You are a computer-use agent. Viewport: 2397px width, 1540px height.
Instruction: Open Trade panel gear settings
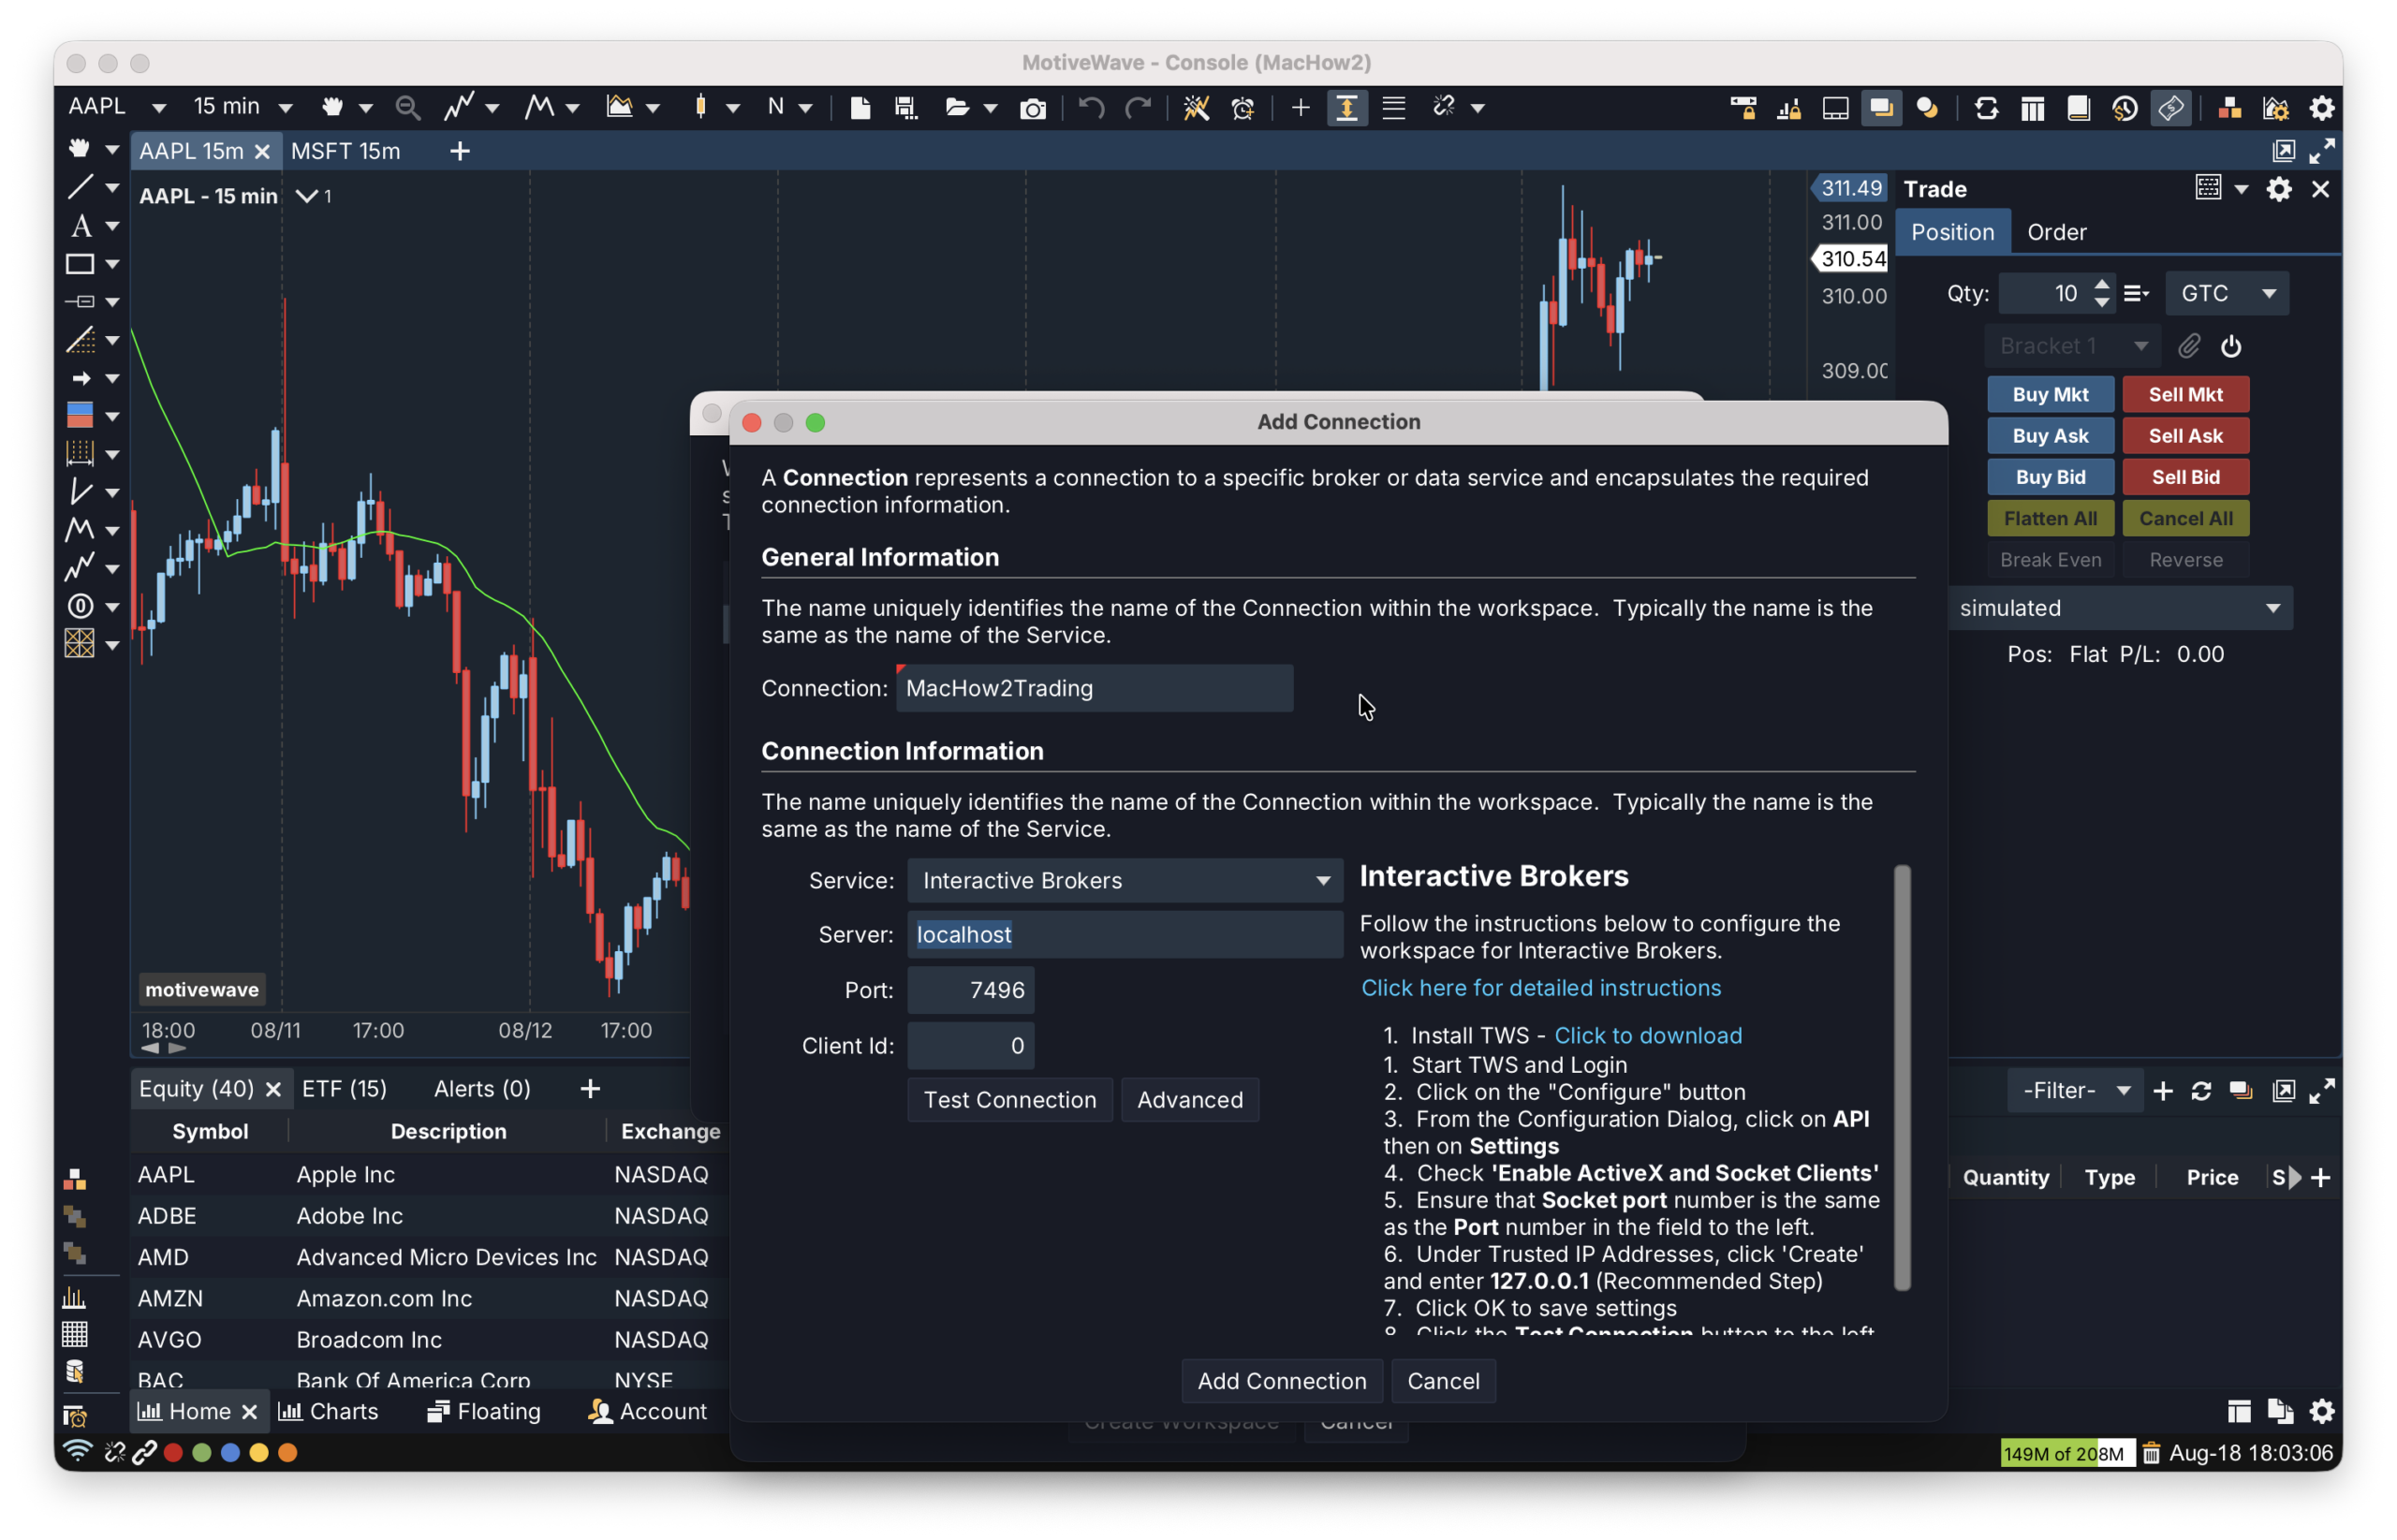2278,189
